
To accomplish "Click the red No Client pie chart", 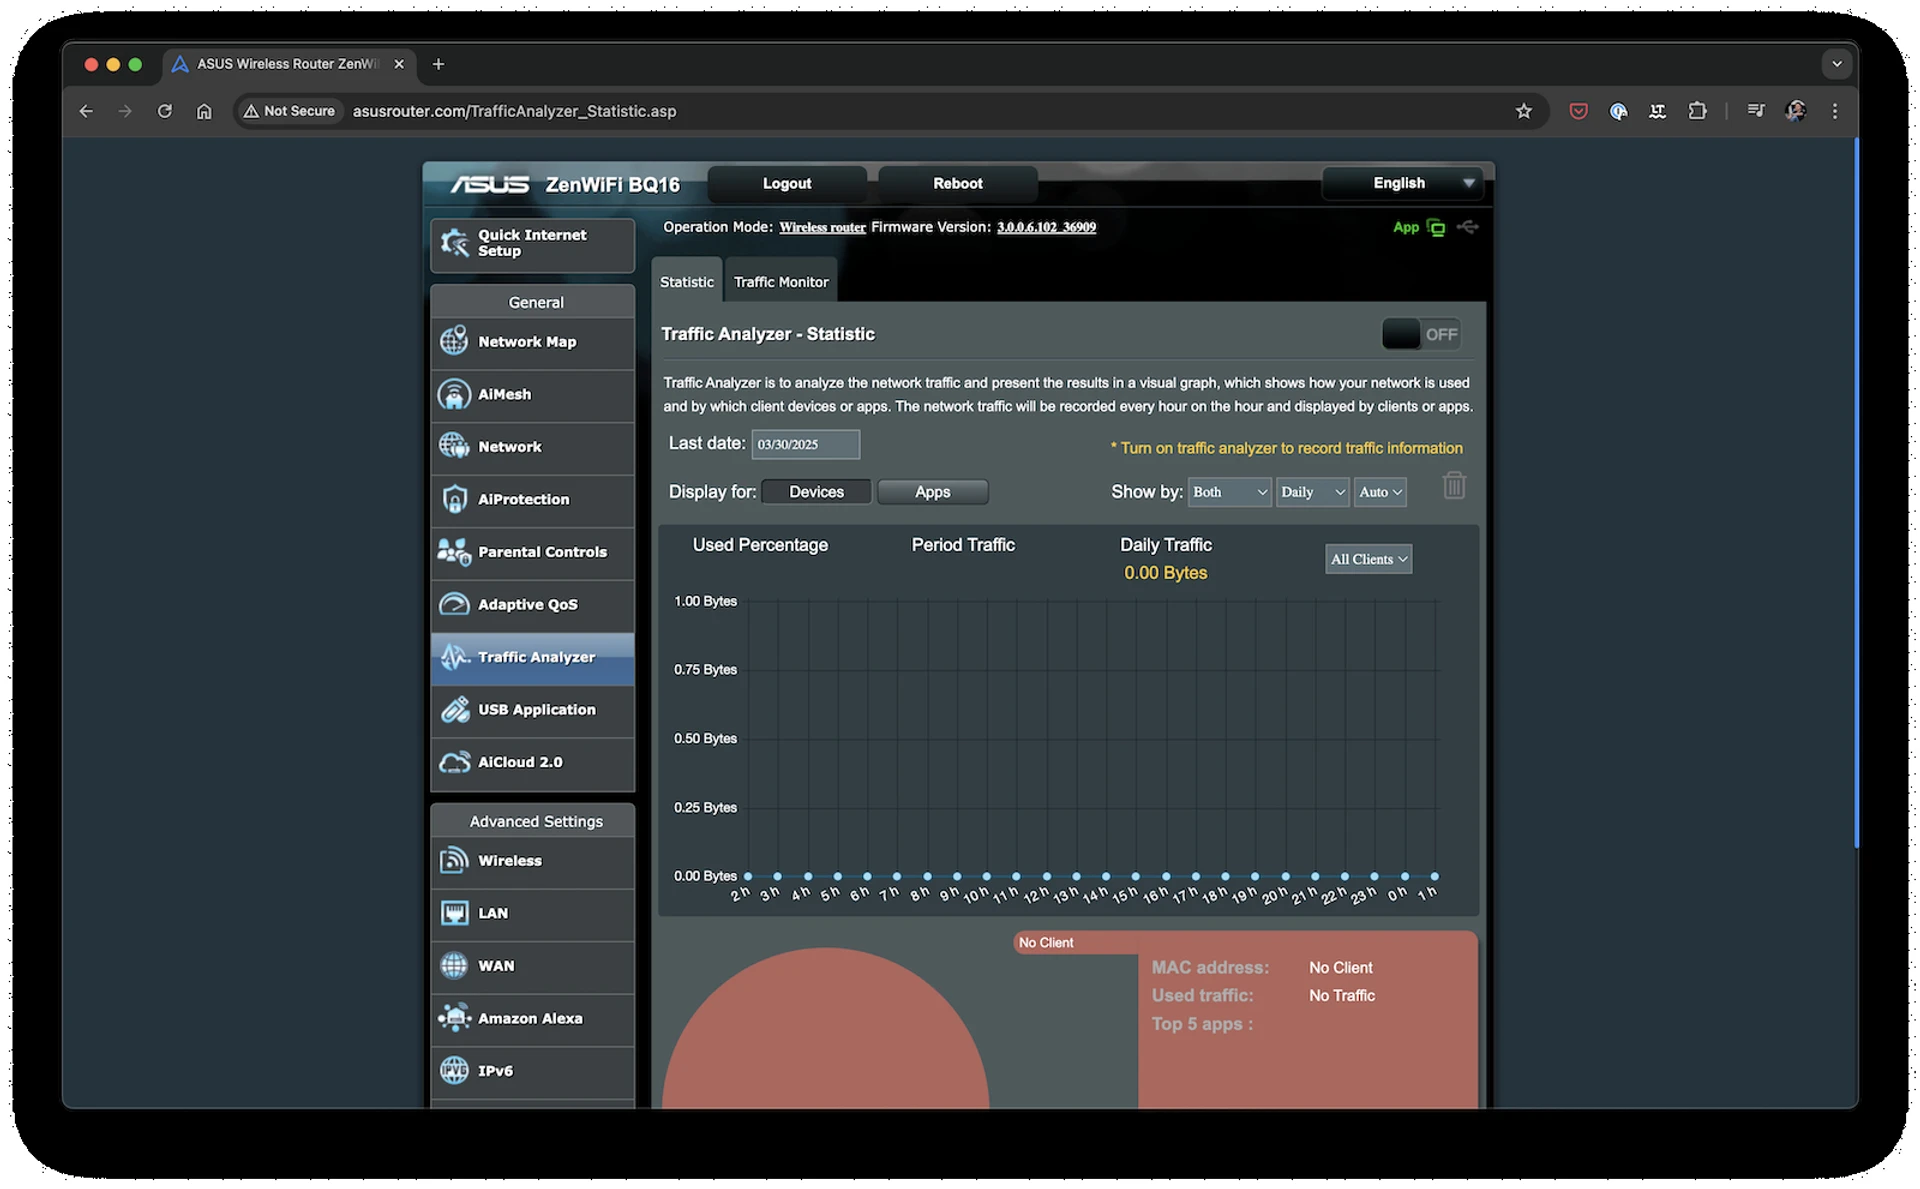I will click(x=826, y=1030).
